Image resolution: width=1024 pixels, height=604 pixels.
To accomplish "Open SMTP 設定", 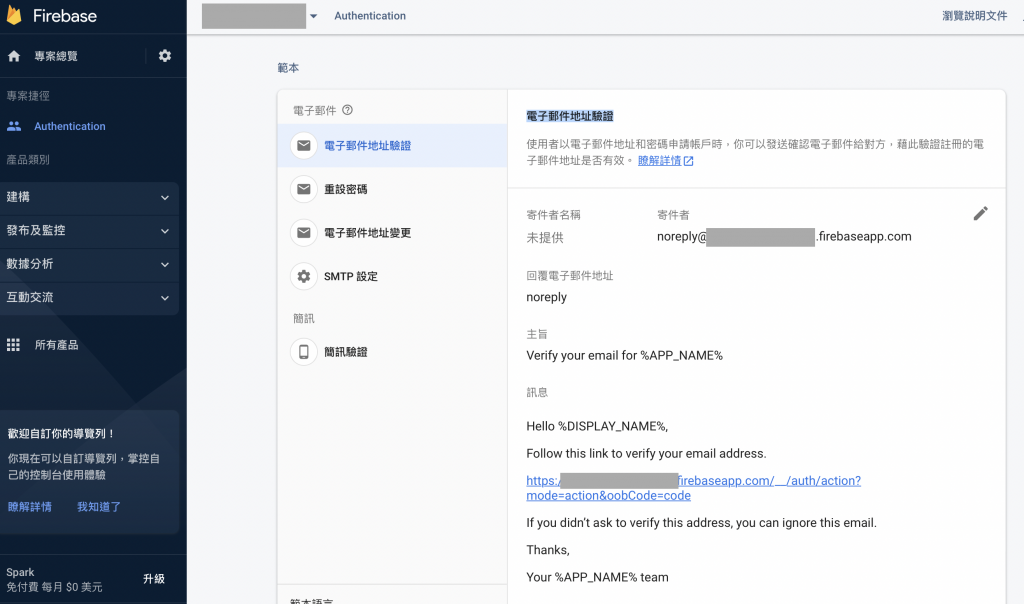I will click(392, 276).
